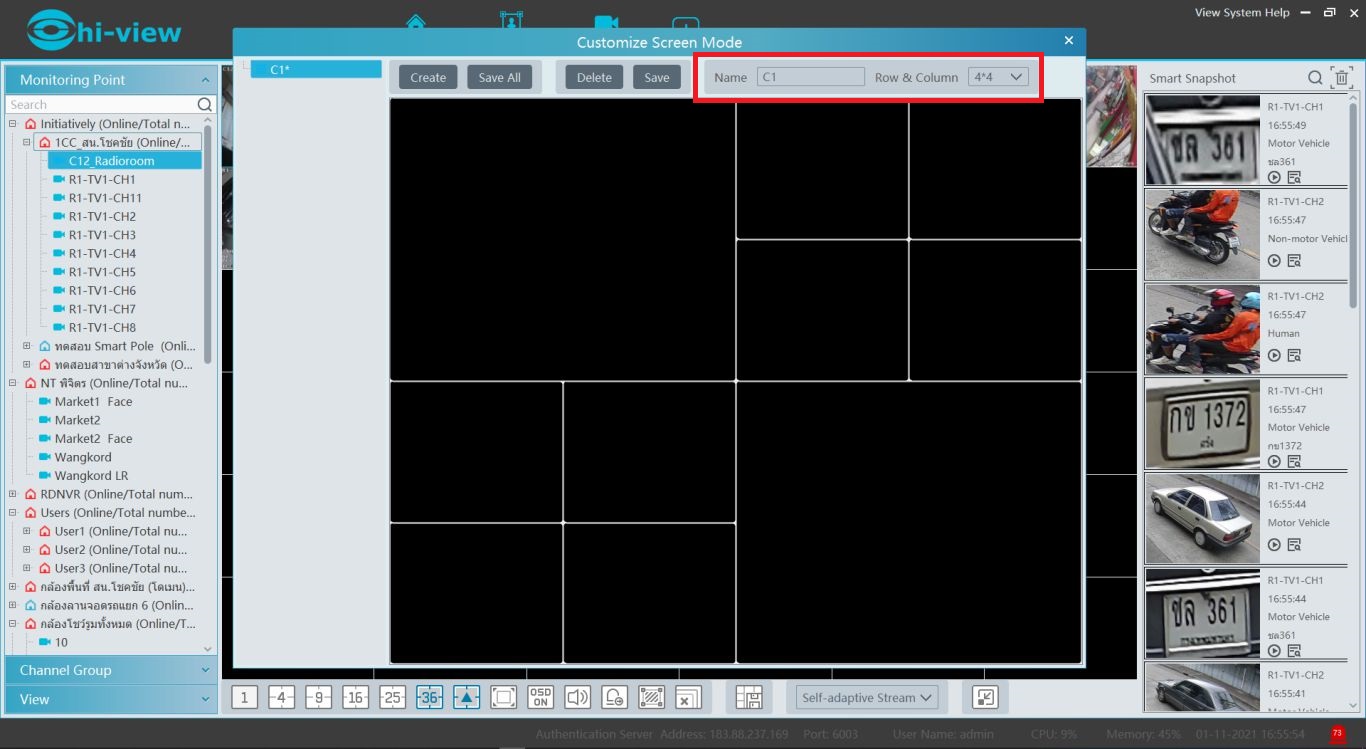Click the Smart Snapshot search magnifier icon
Screen dimensions: 1366x749
point(1315,78)
